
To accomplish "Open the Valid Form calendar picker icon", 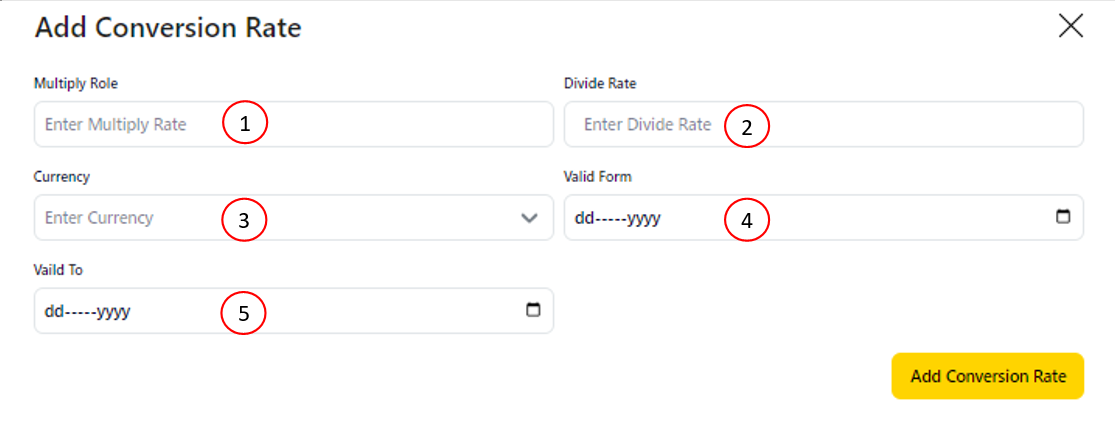I will [x=1063, y=217].
